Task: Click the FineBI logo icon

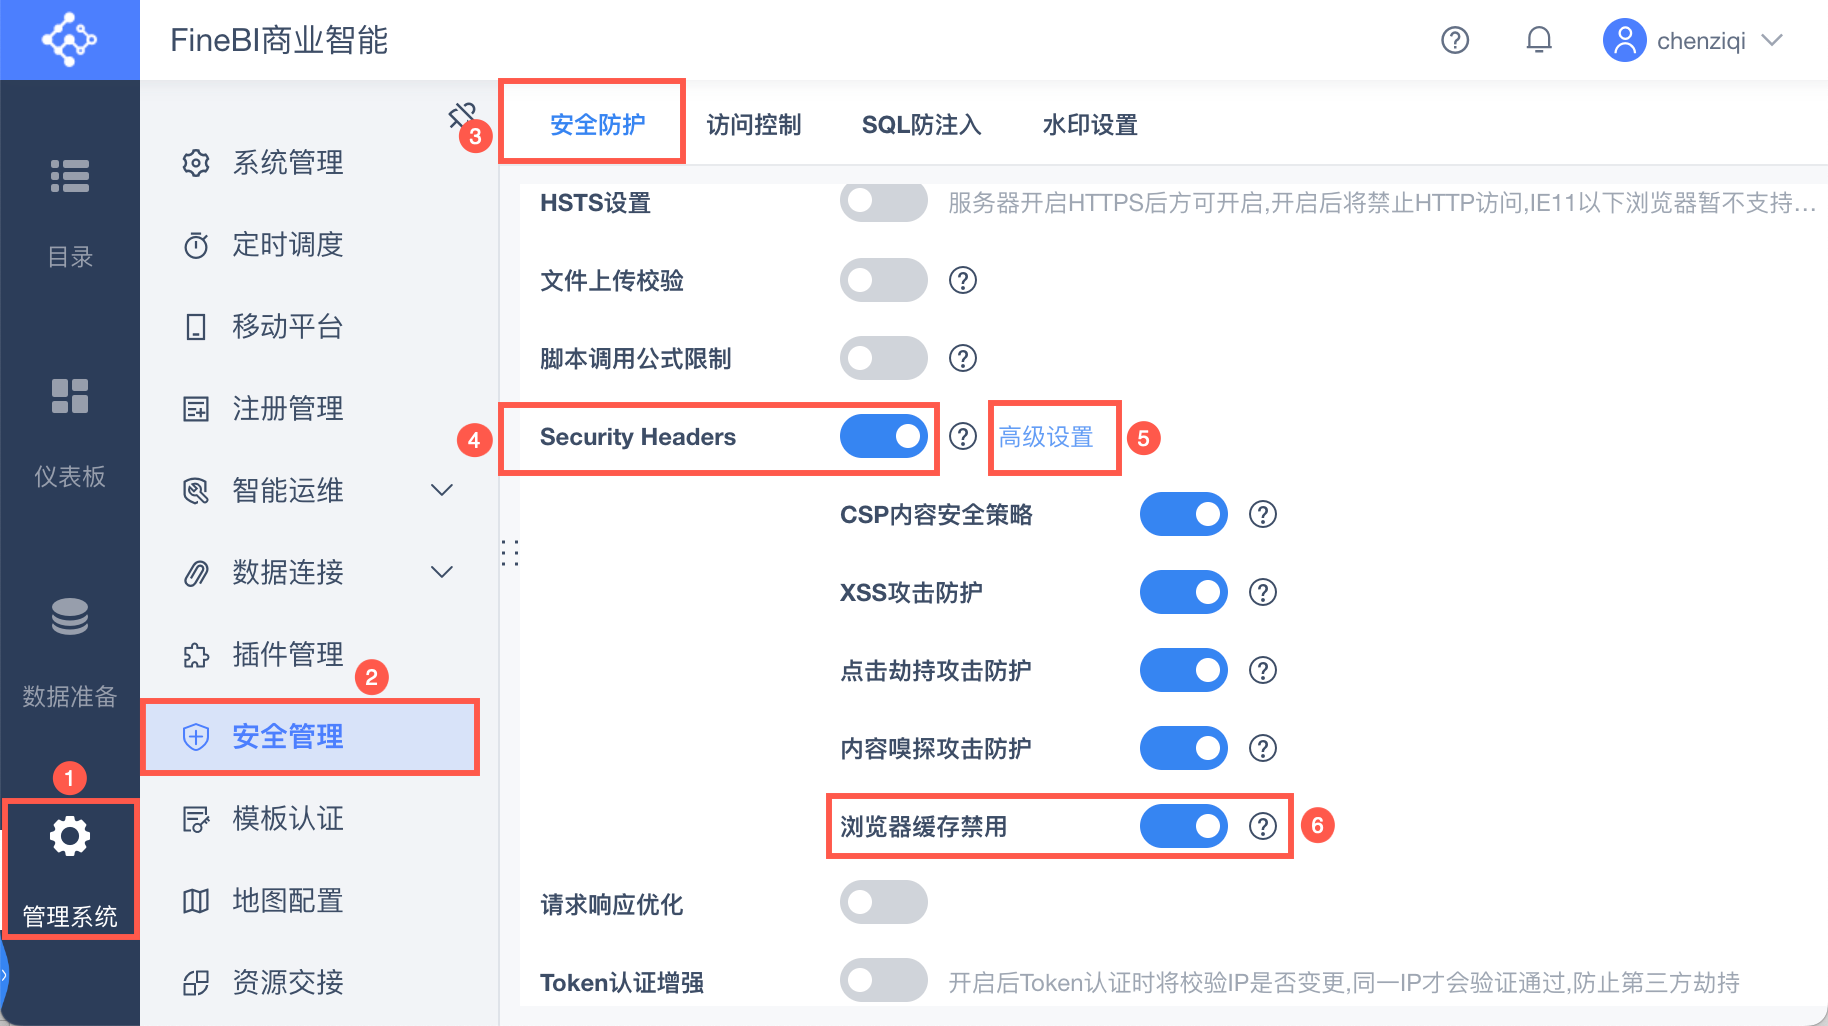Action: (69, 40)
